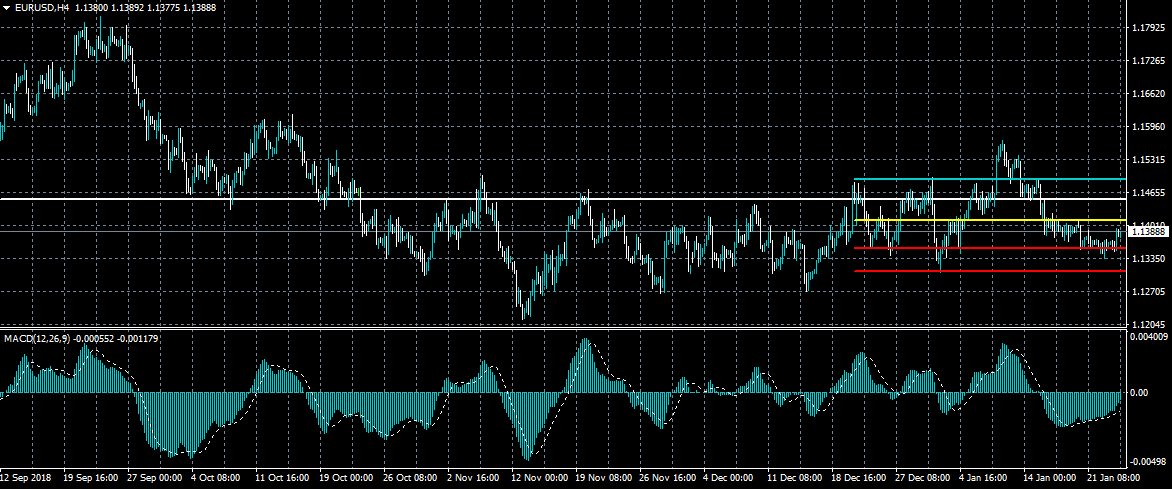Viewport: 1172px width, 489px height.
Task: Click the 1.17925 price on the scale
Action: (1147, 28)
